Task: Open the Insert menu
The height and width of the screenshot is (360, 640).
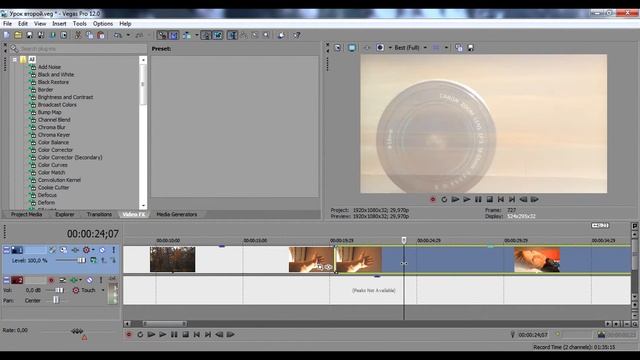Action: (59, 24)
